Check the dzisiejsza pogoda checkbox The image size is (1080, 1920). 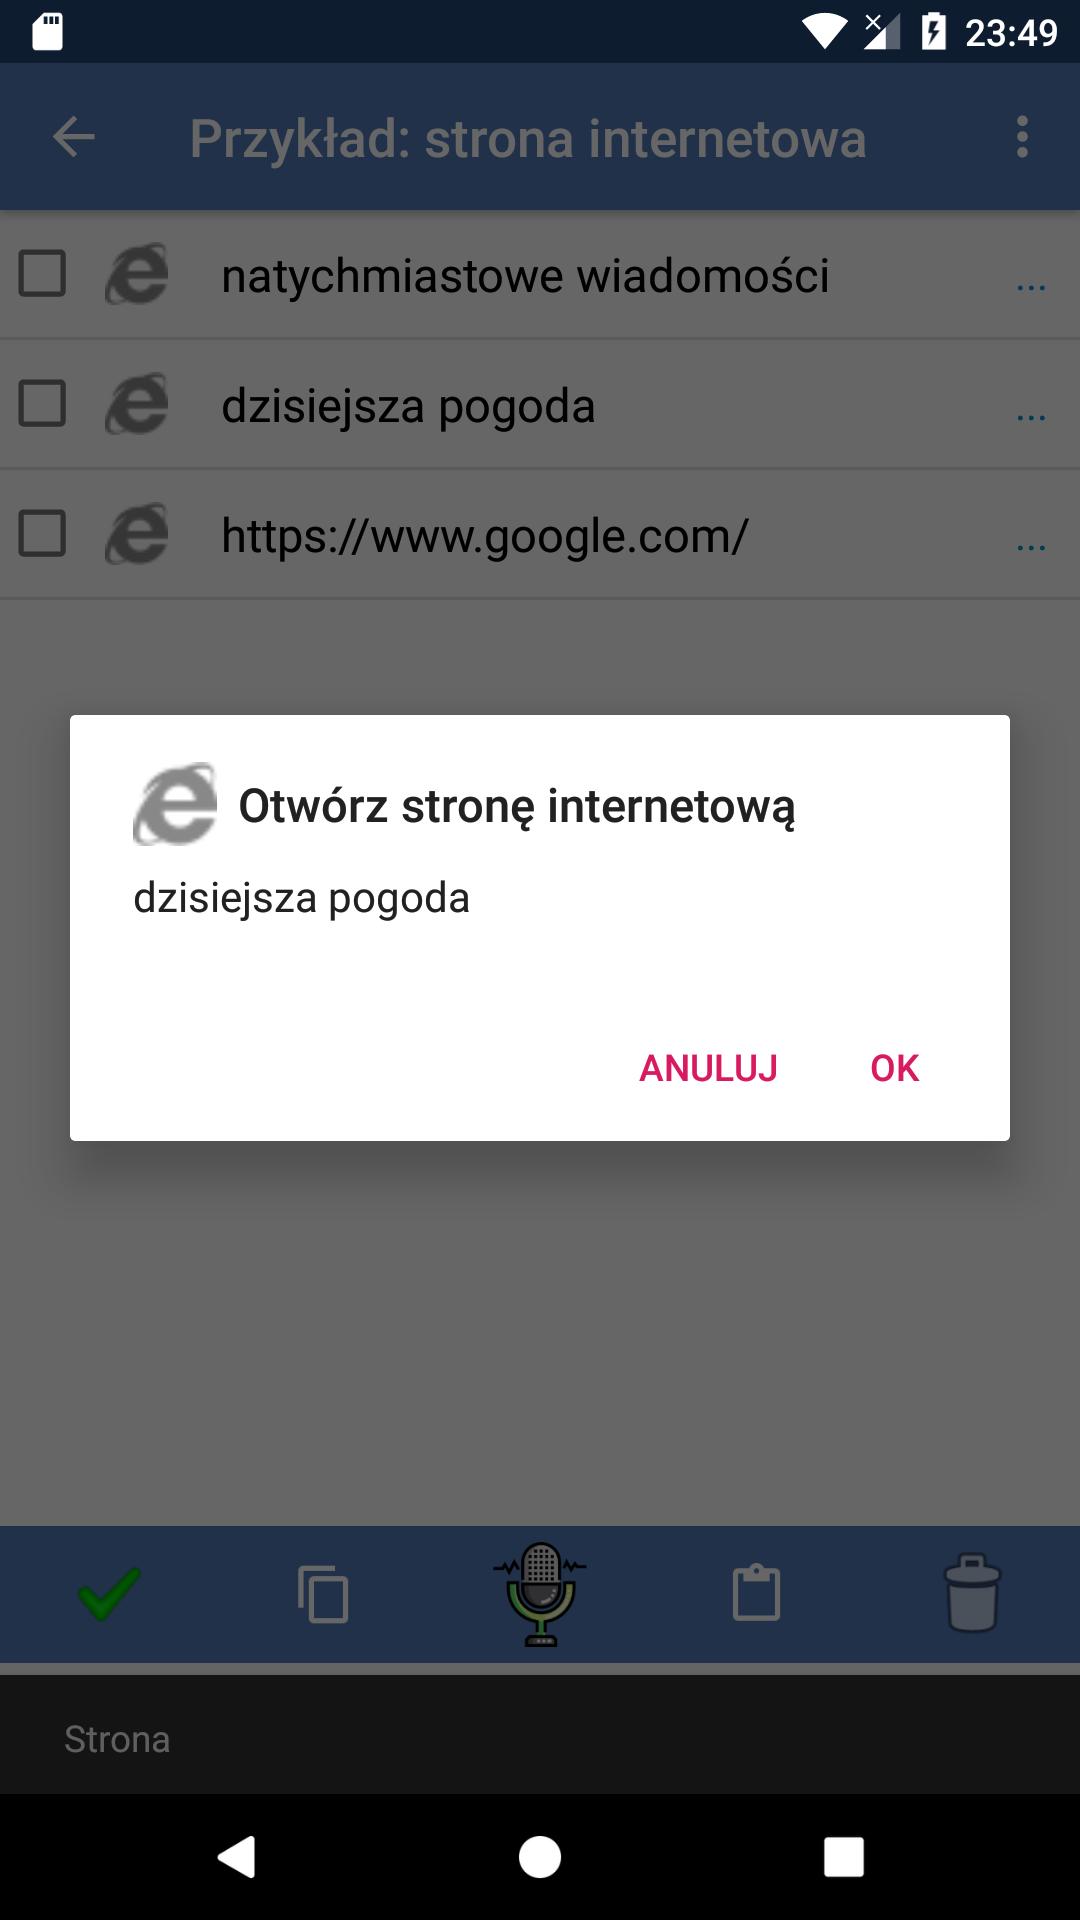tap(42, 404)
